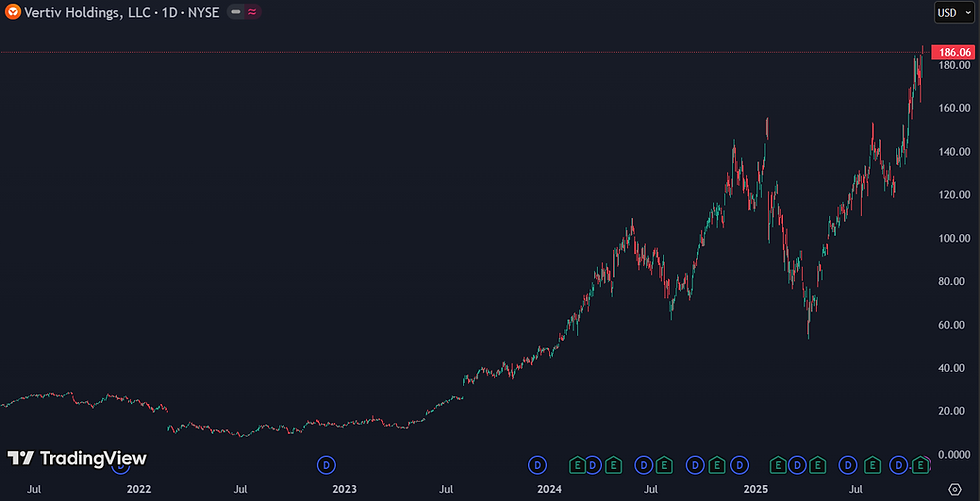Click first earnings E marker after 2025
The width and height of the screenshot is (980, 501).
778,465
